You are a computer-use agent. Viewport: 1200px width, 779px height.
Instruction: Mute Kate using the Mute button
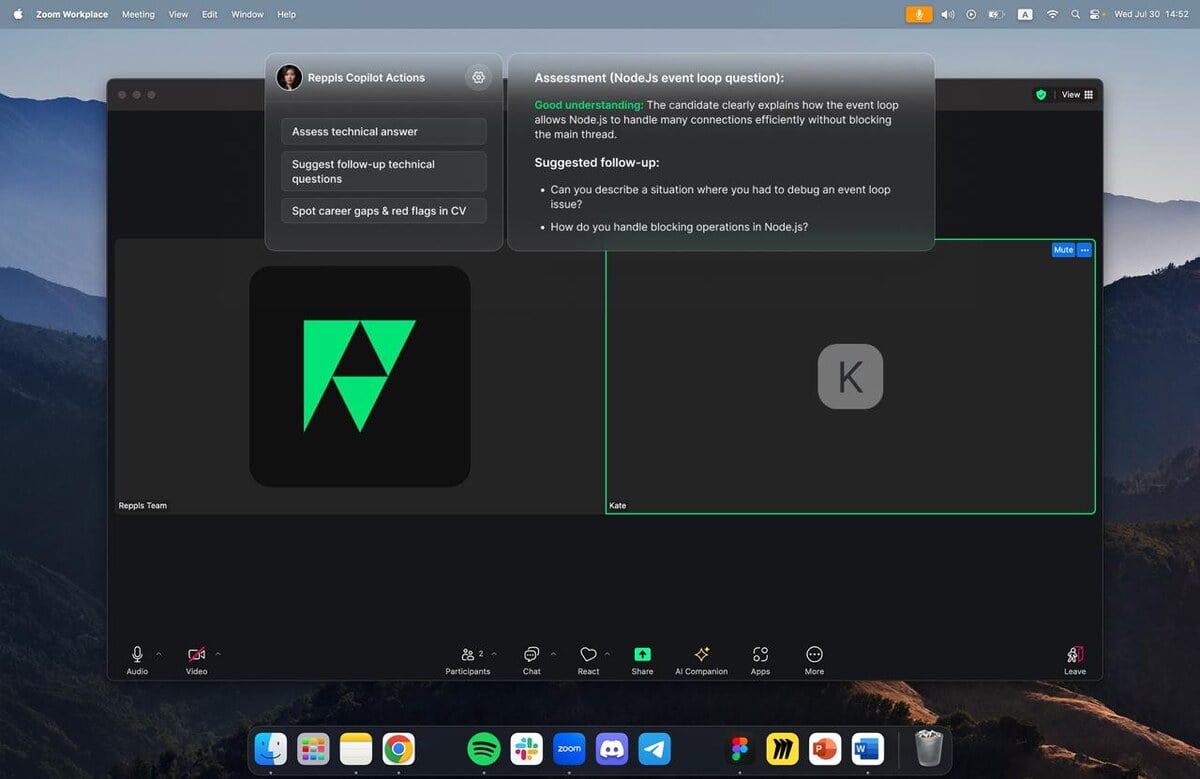coord(1063,250)
